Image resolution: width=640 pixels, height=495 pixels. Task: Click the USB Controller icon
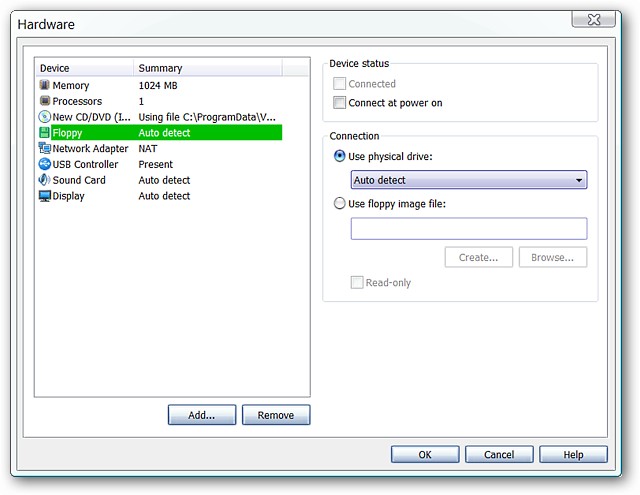(x=44, y=164)
